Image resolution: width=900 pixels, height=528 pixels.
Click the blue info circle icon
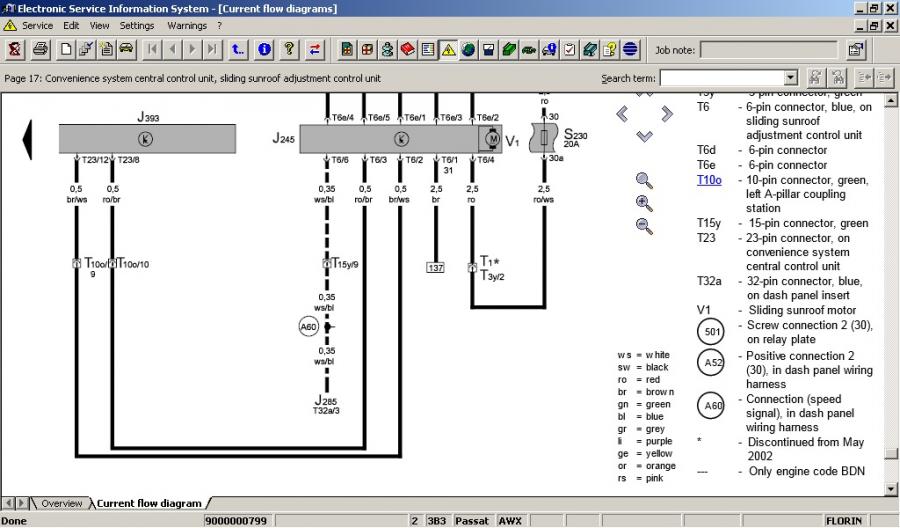264,49
